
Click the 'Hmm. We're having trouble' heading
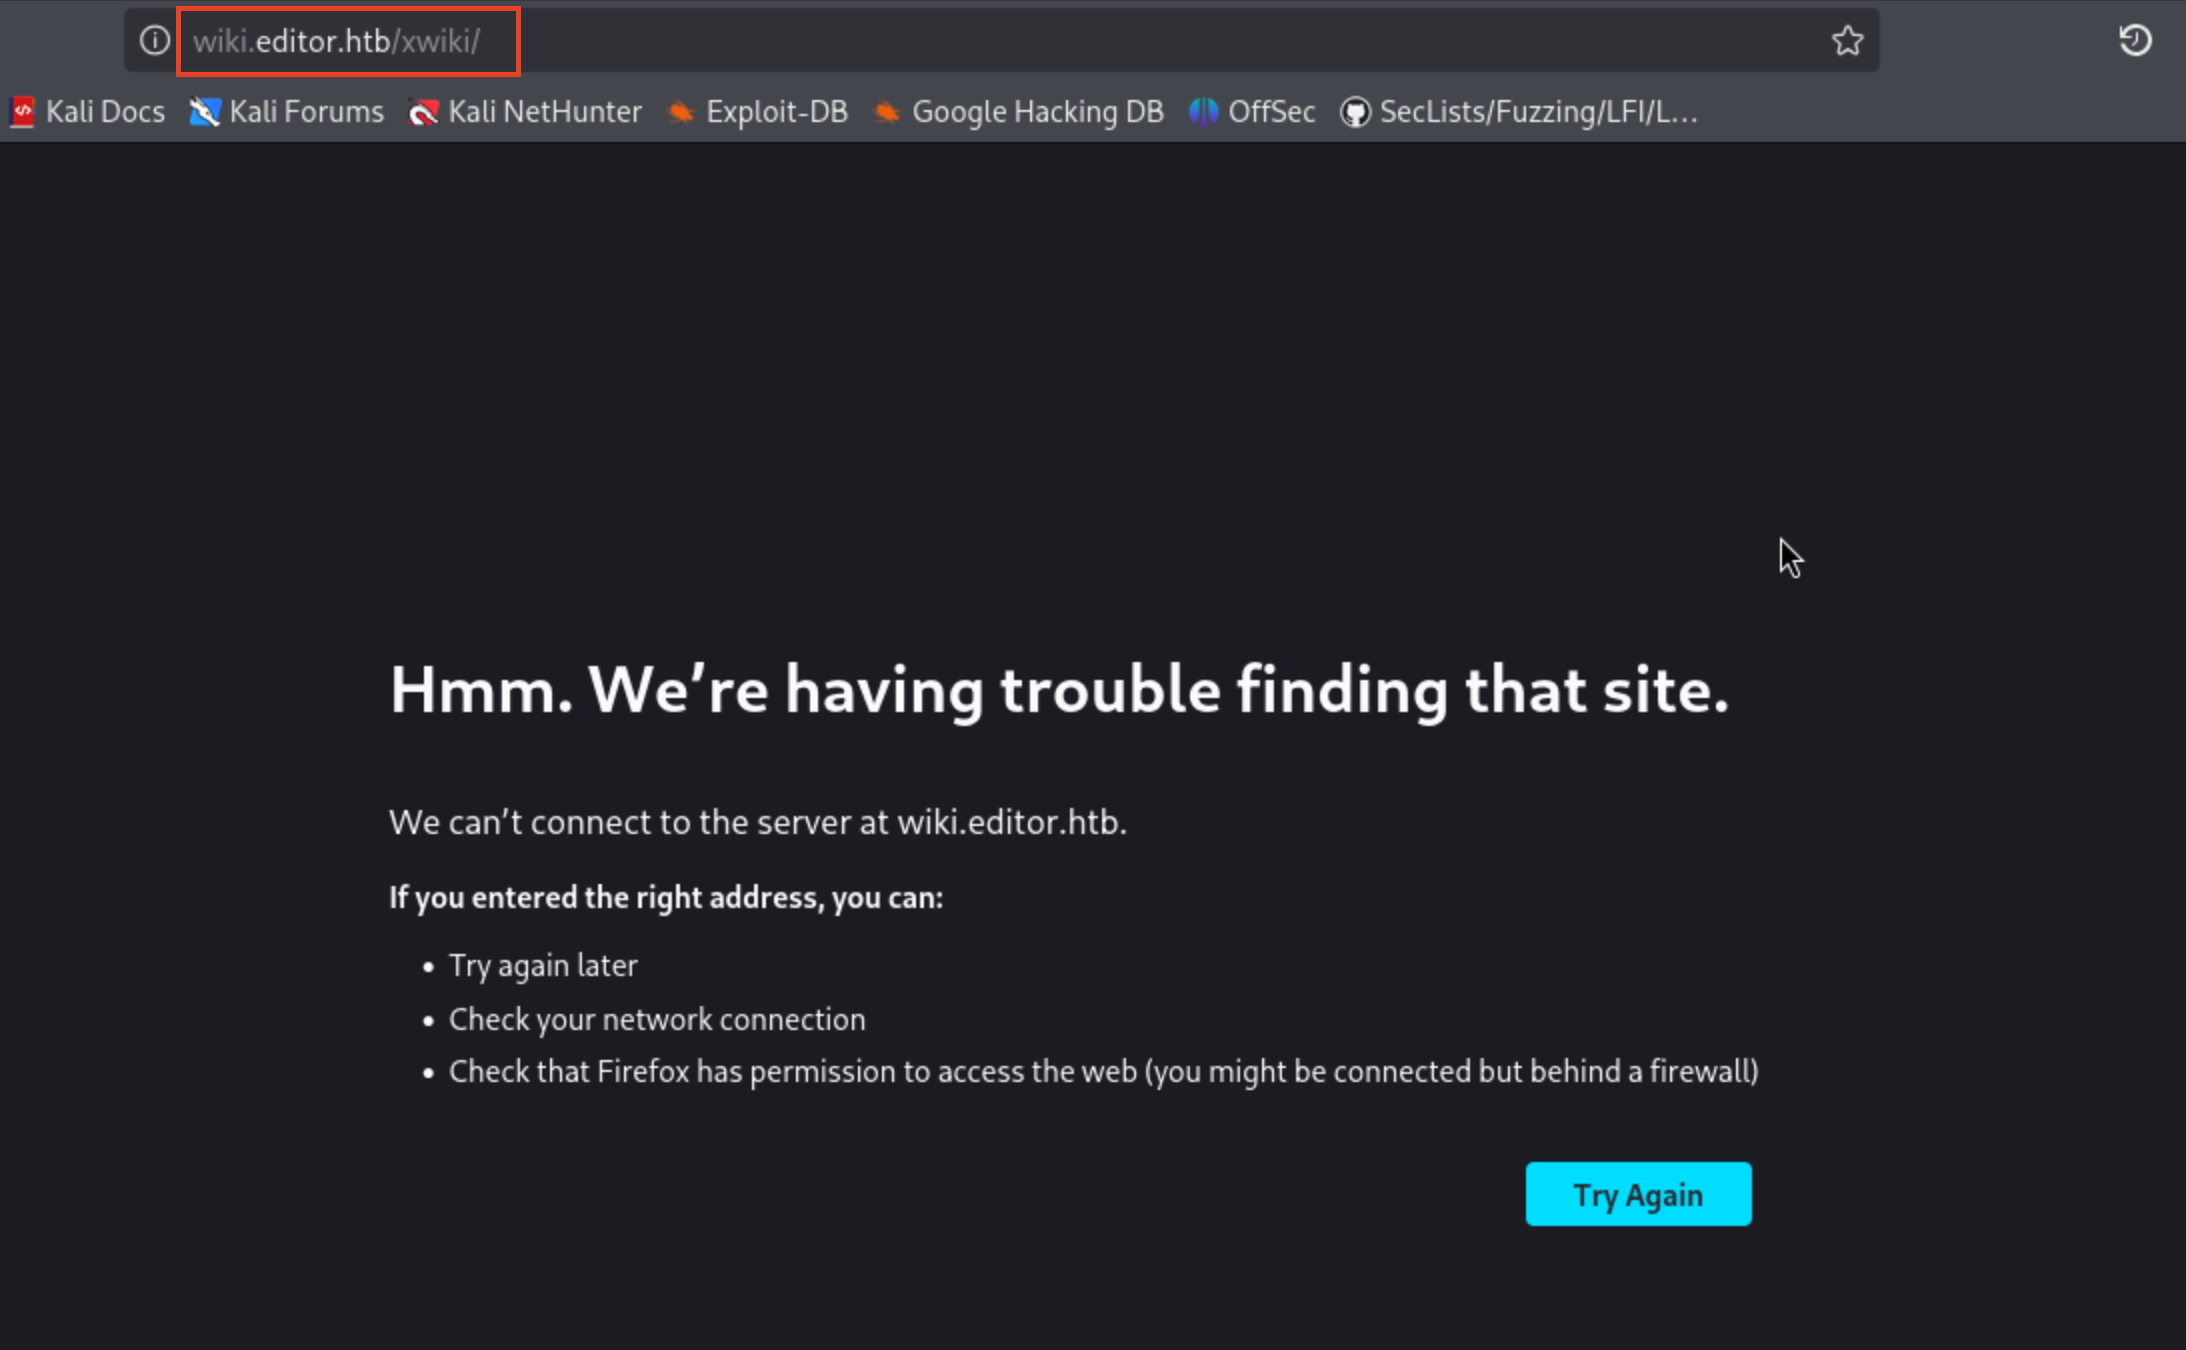coord(1058,690)
